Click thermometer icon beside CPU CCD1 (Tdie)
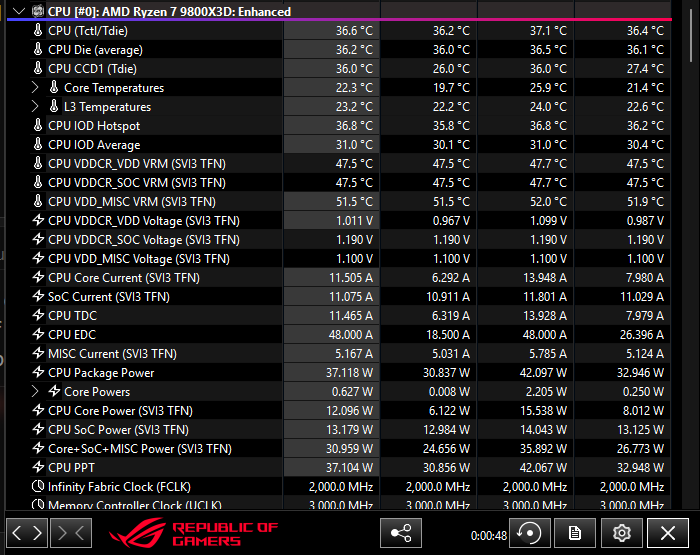Viewport: 700px width, 555px height. (38, 68)
